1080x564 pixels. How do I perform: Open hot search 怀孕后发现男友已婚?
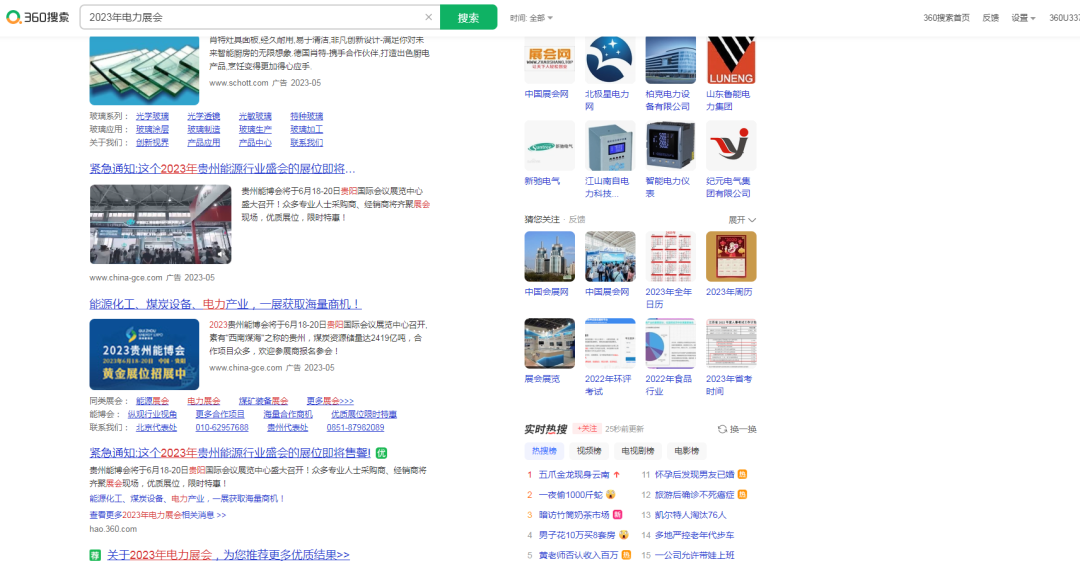(694, 474)
